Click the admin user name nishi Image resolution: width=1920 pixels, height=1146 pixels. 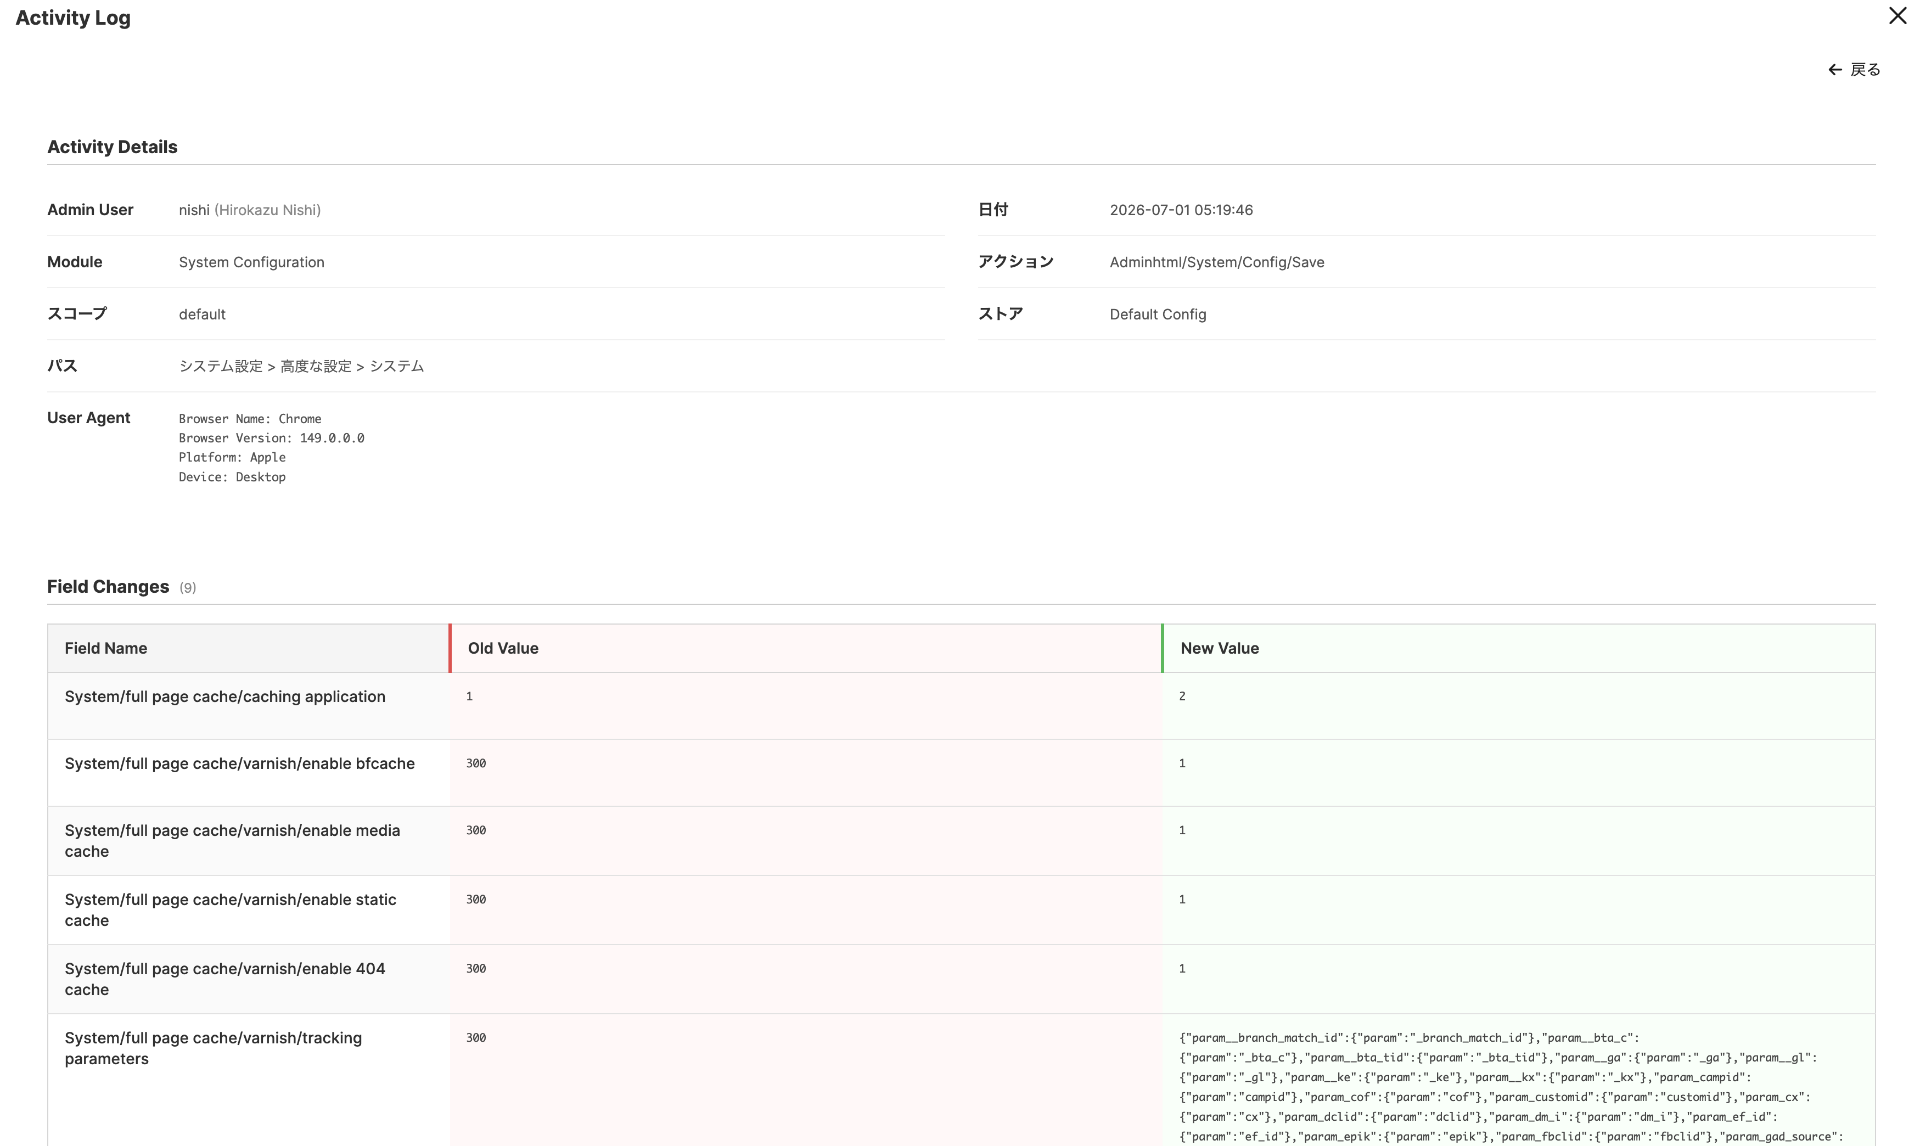click(x=194, y=210)
